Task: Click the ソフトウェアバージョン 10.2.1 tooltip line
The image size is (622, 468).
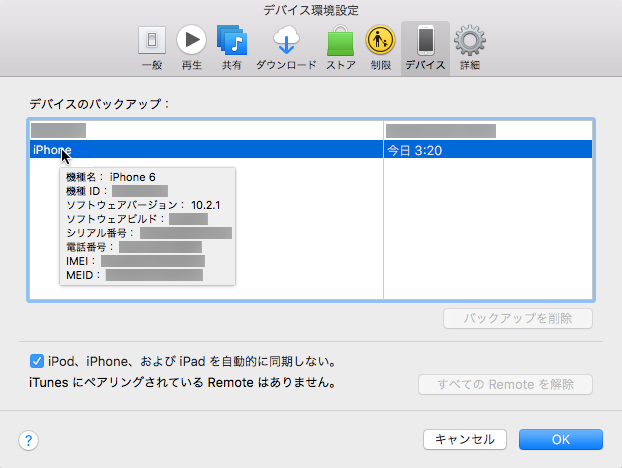Action: tap(143, 205)
